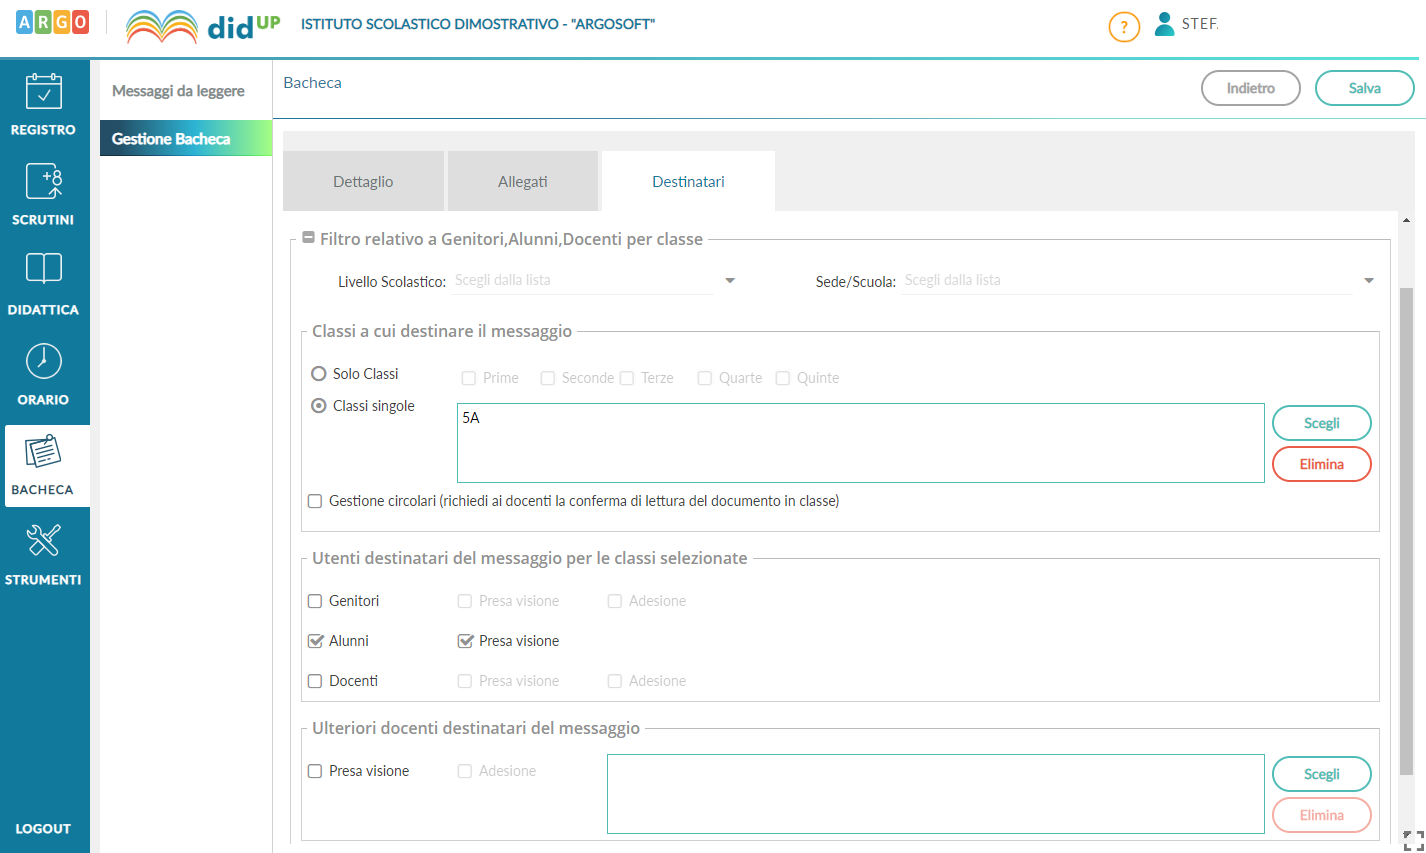This screenshot has height=853, width=1426.
Task: Click the Logout item in the sidebar
Action: coord(43,829)
